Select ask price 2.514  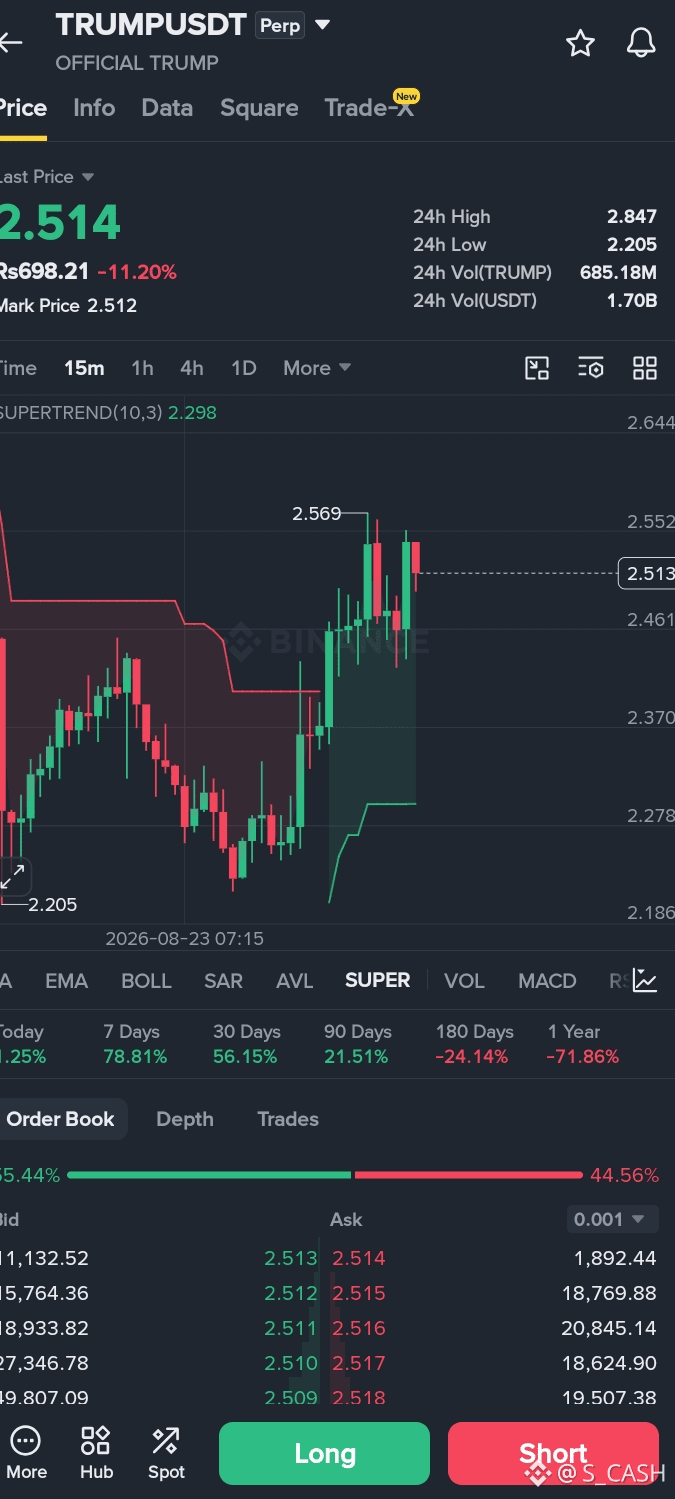tap(359, 1258)
